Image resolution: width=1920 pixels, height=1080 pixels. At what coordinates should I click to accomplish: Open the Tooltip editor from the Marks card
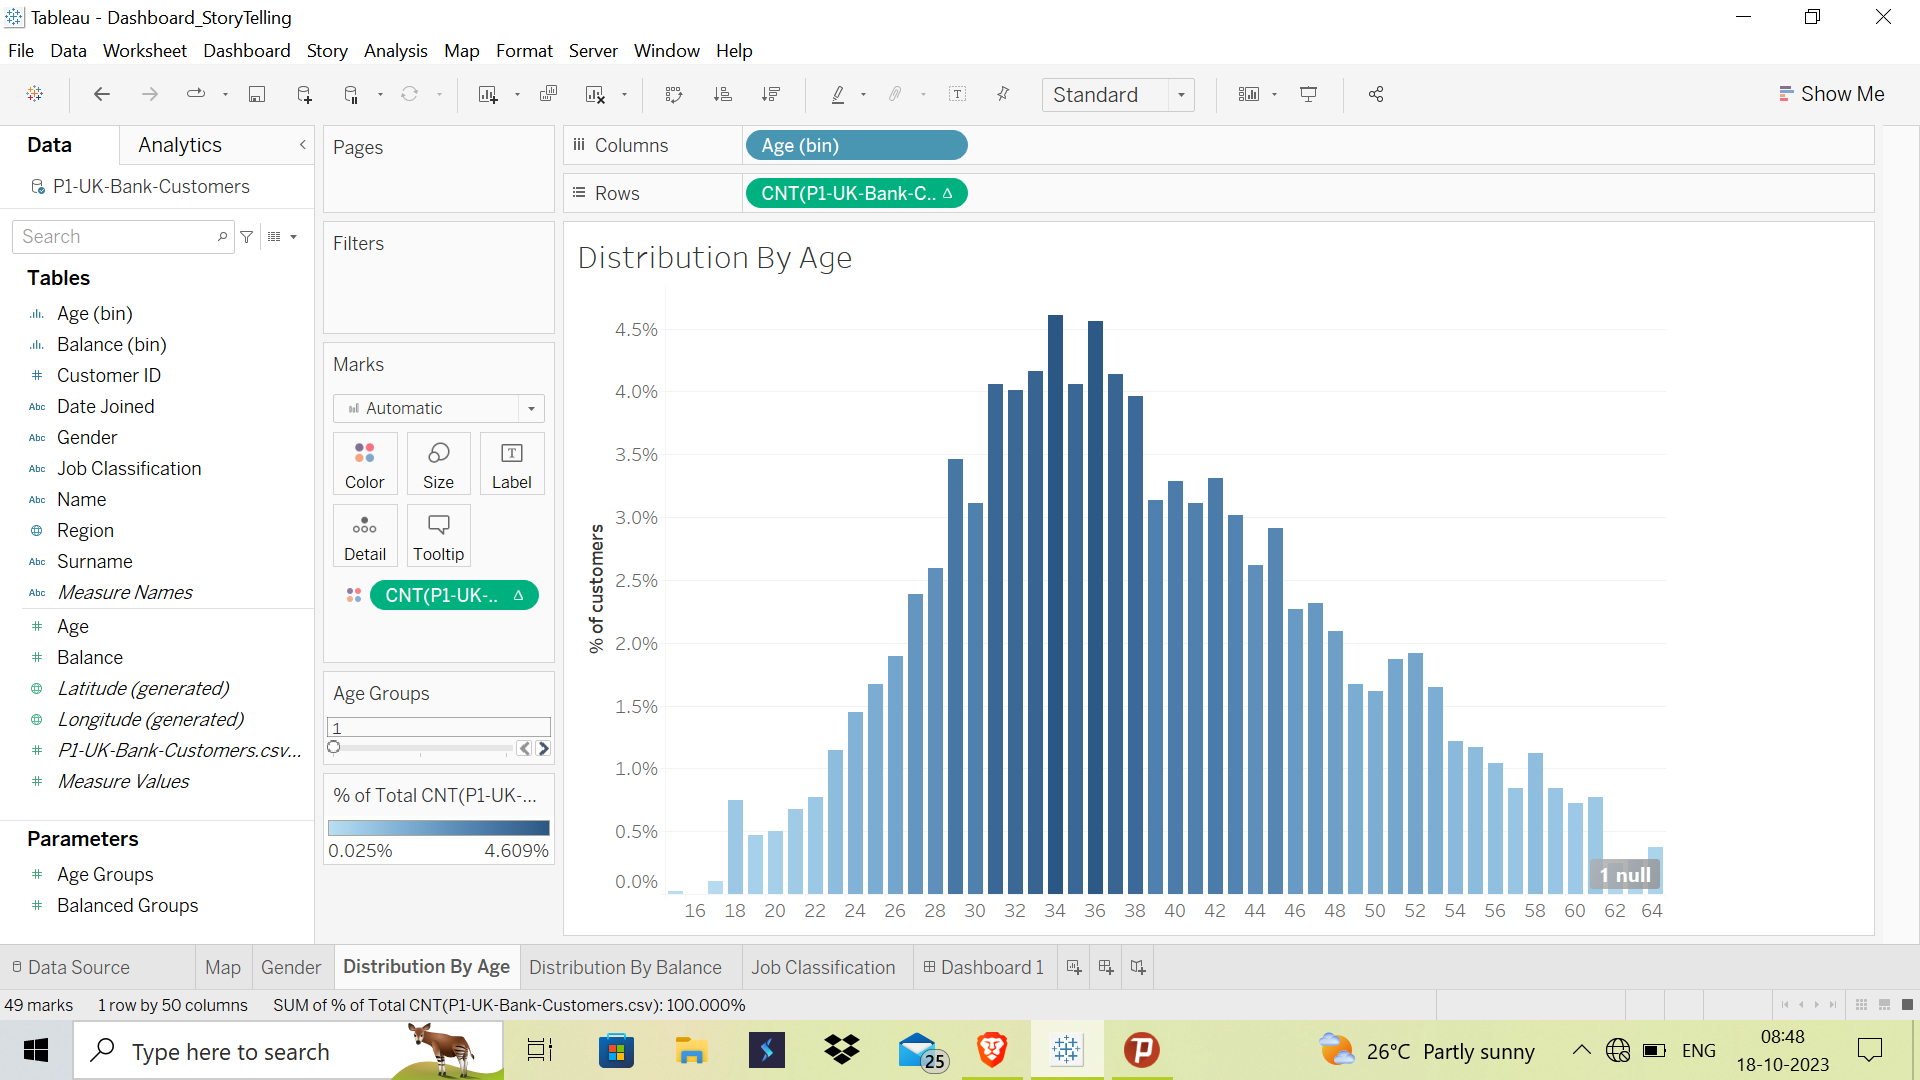(438, 535)
